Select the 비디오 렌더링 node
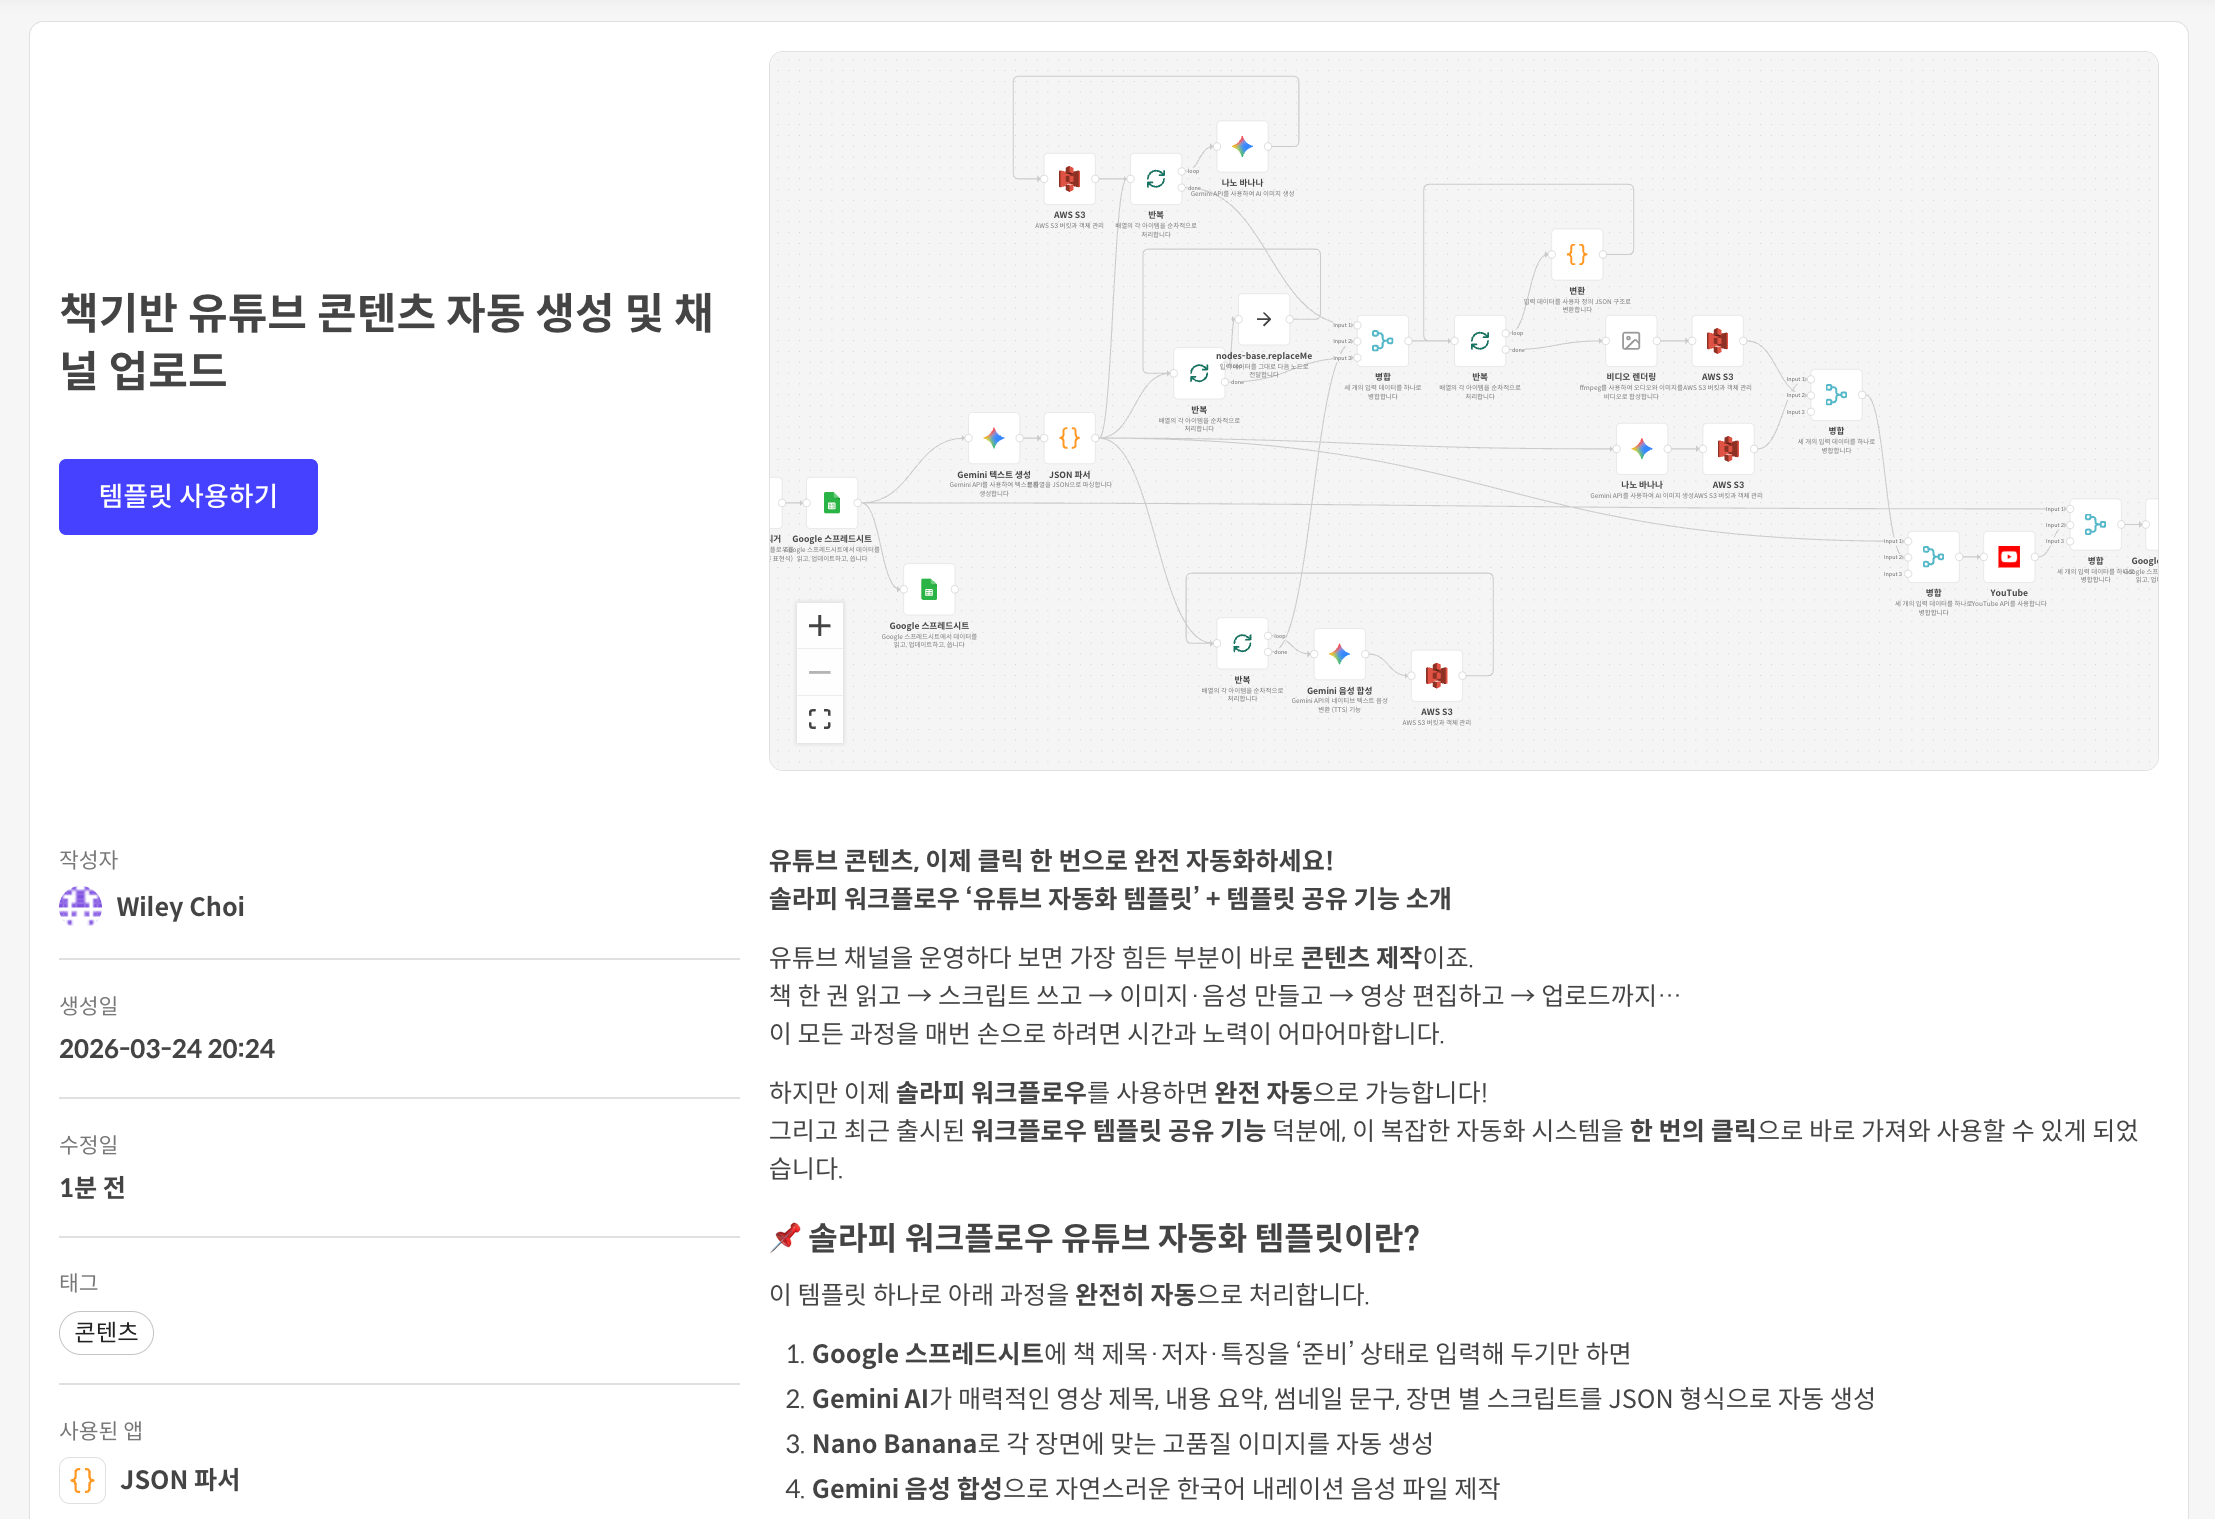This screenshot has height=1519, width=2215. click(1632, 341)
